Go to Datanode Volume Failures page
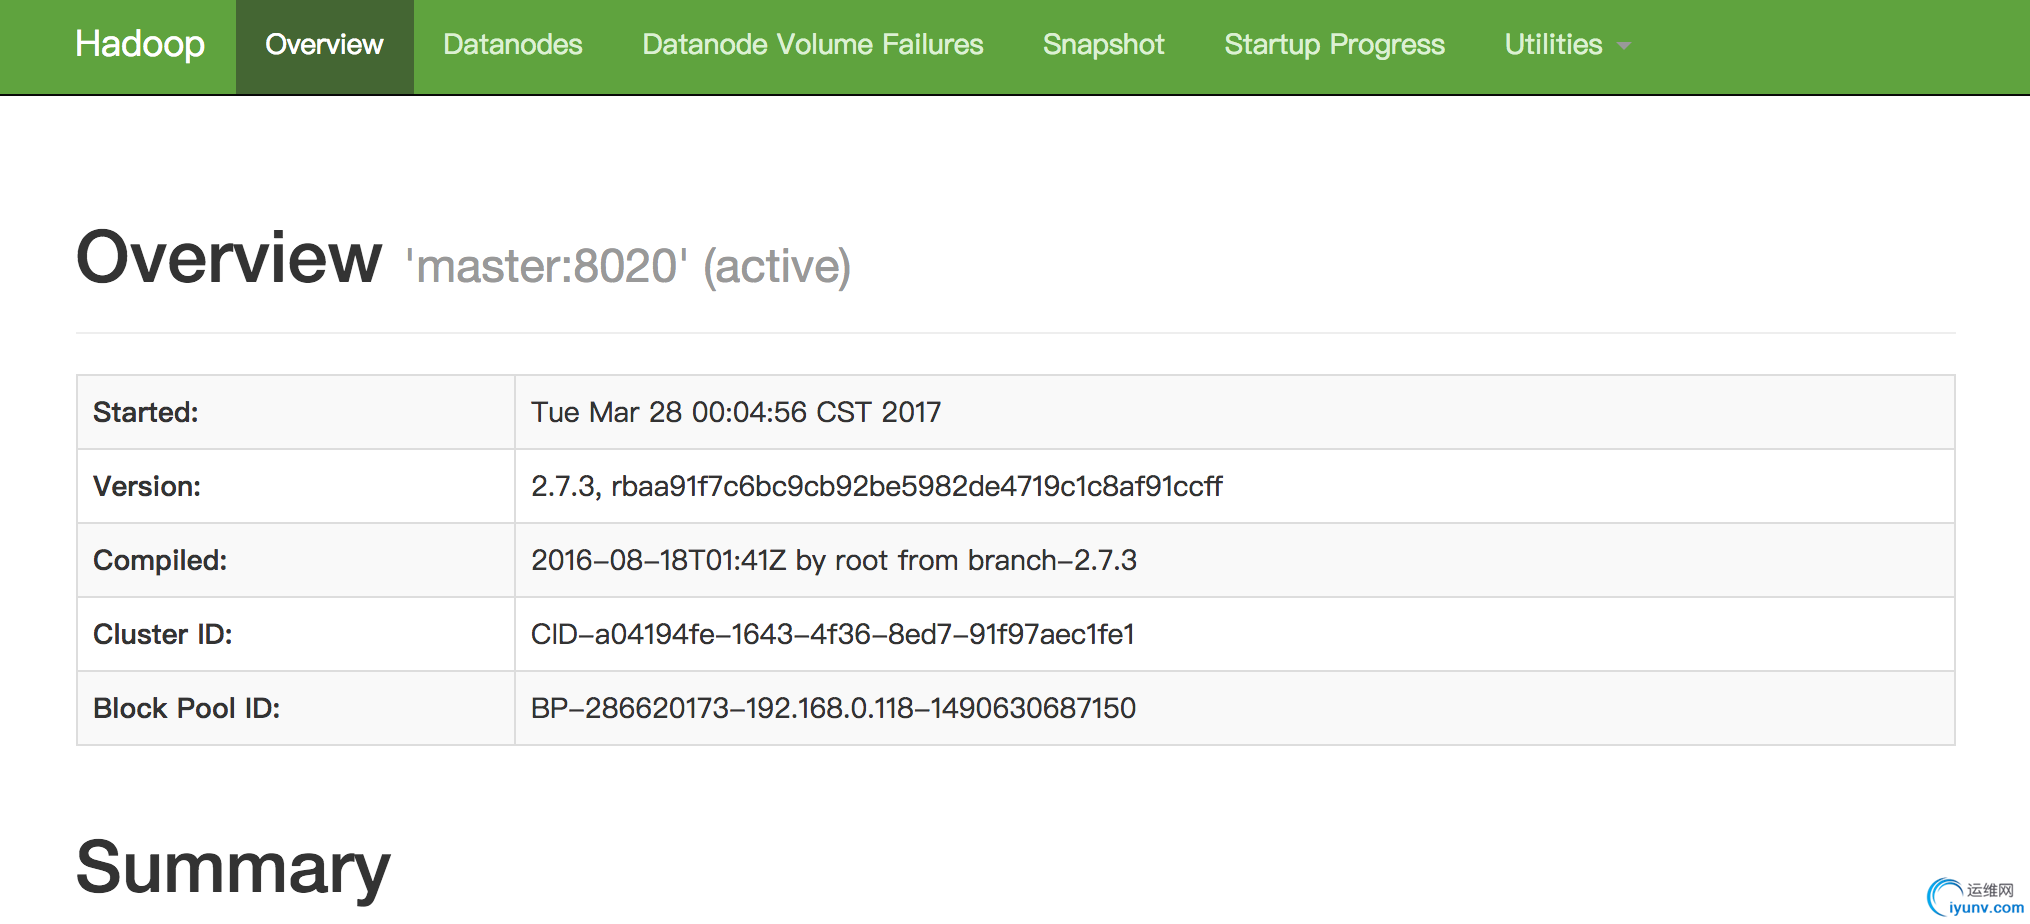 point(812,45)
